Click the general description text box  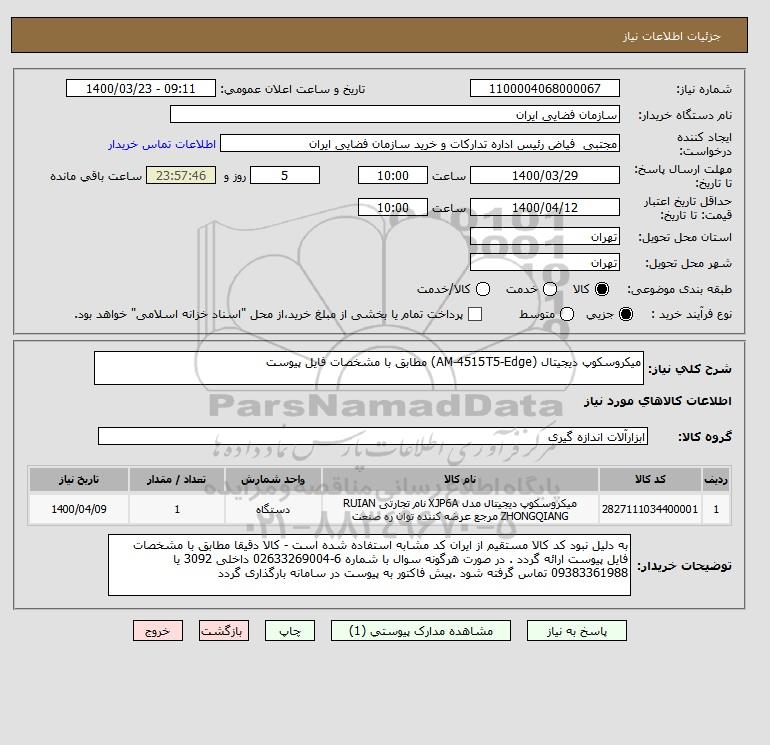[x=369, y=368]
